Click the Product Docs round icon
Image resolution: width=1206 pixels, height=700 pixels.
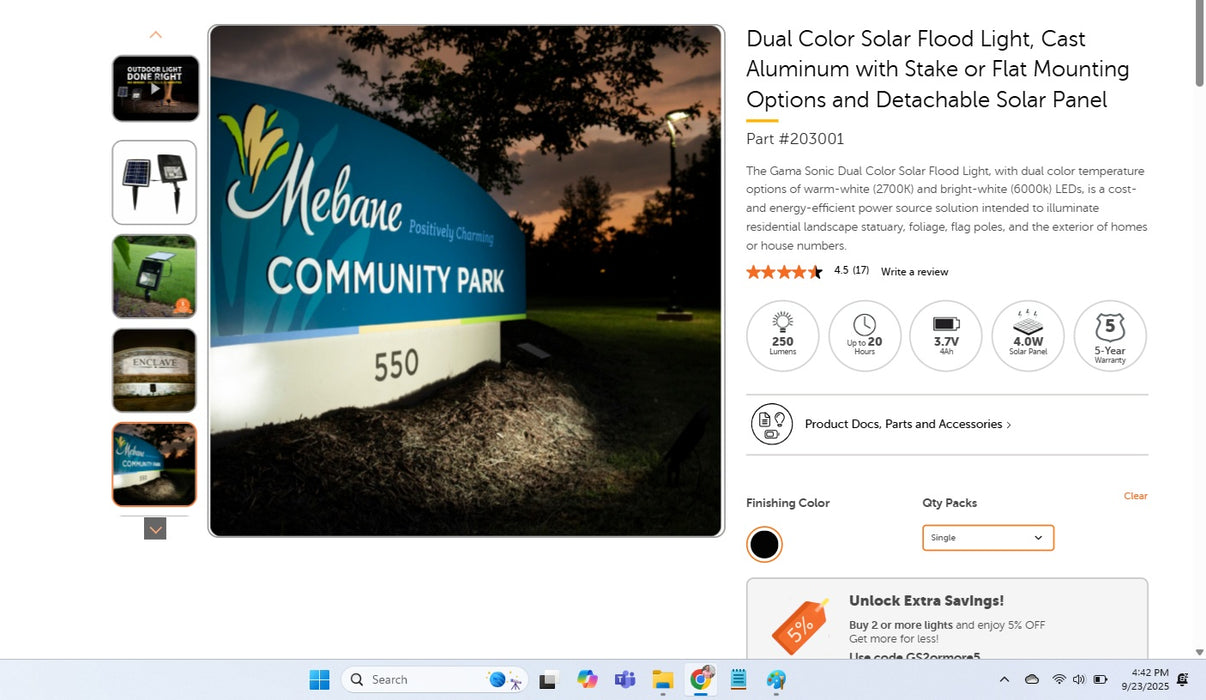pos(771,424)
